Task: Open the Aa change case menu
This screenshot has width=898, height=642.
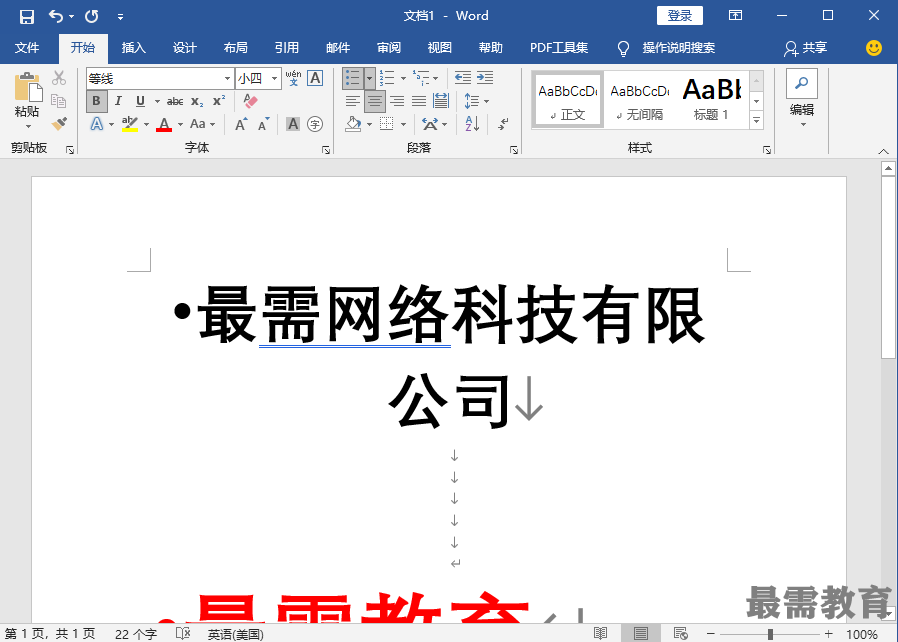Action: click(x=202, y=124)
